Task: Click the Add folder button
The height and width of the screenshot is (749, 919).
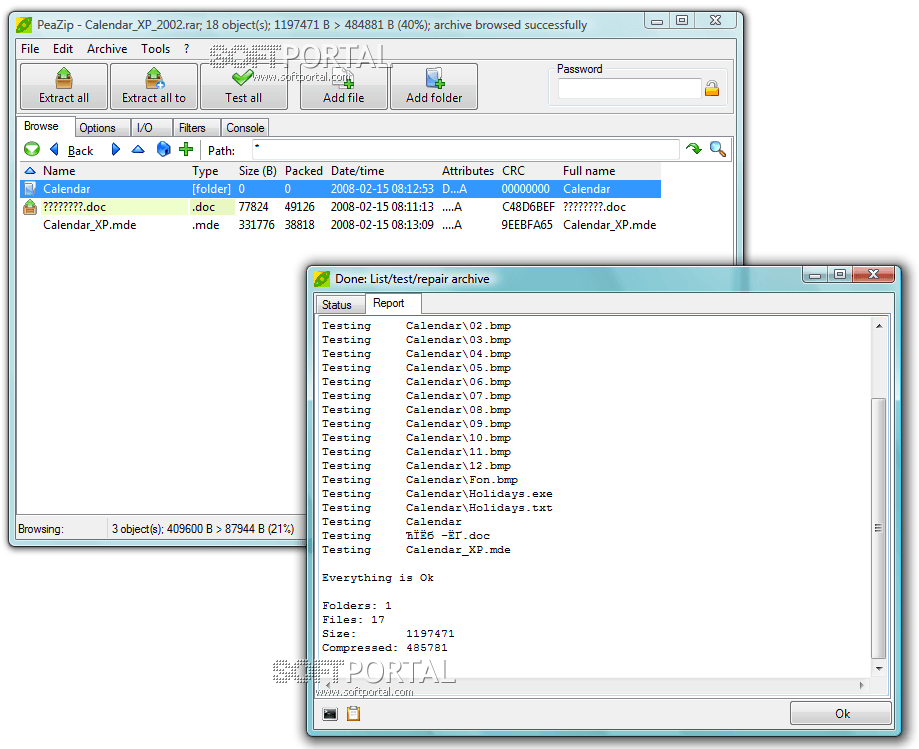Action: 434,86
